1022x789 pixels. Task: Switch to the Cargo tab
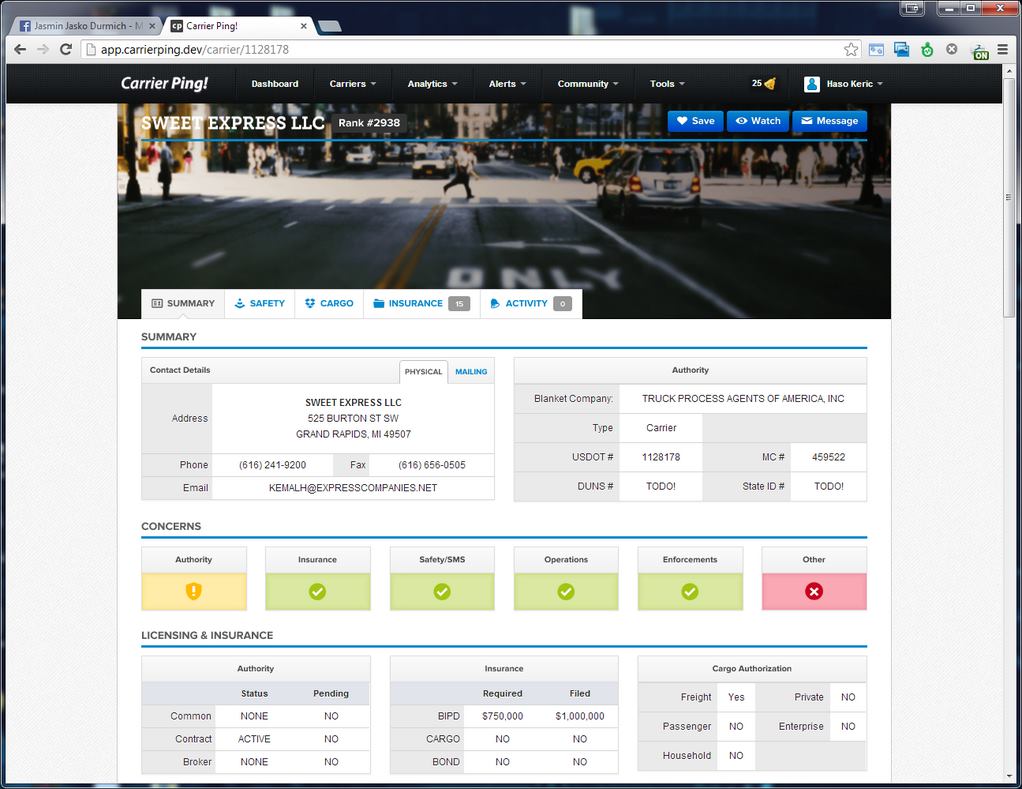click(329, 304)
